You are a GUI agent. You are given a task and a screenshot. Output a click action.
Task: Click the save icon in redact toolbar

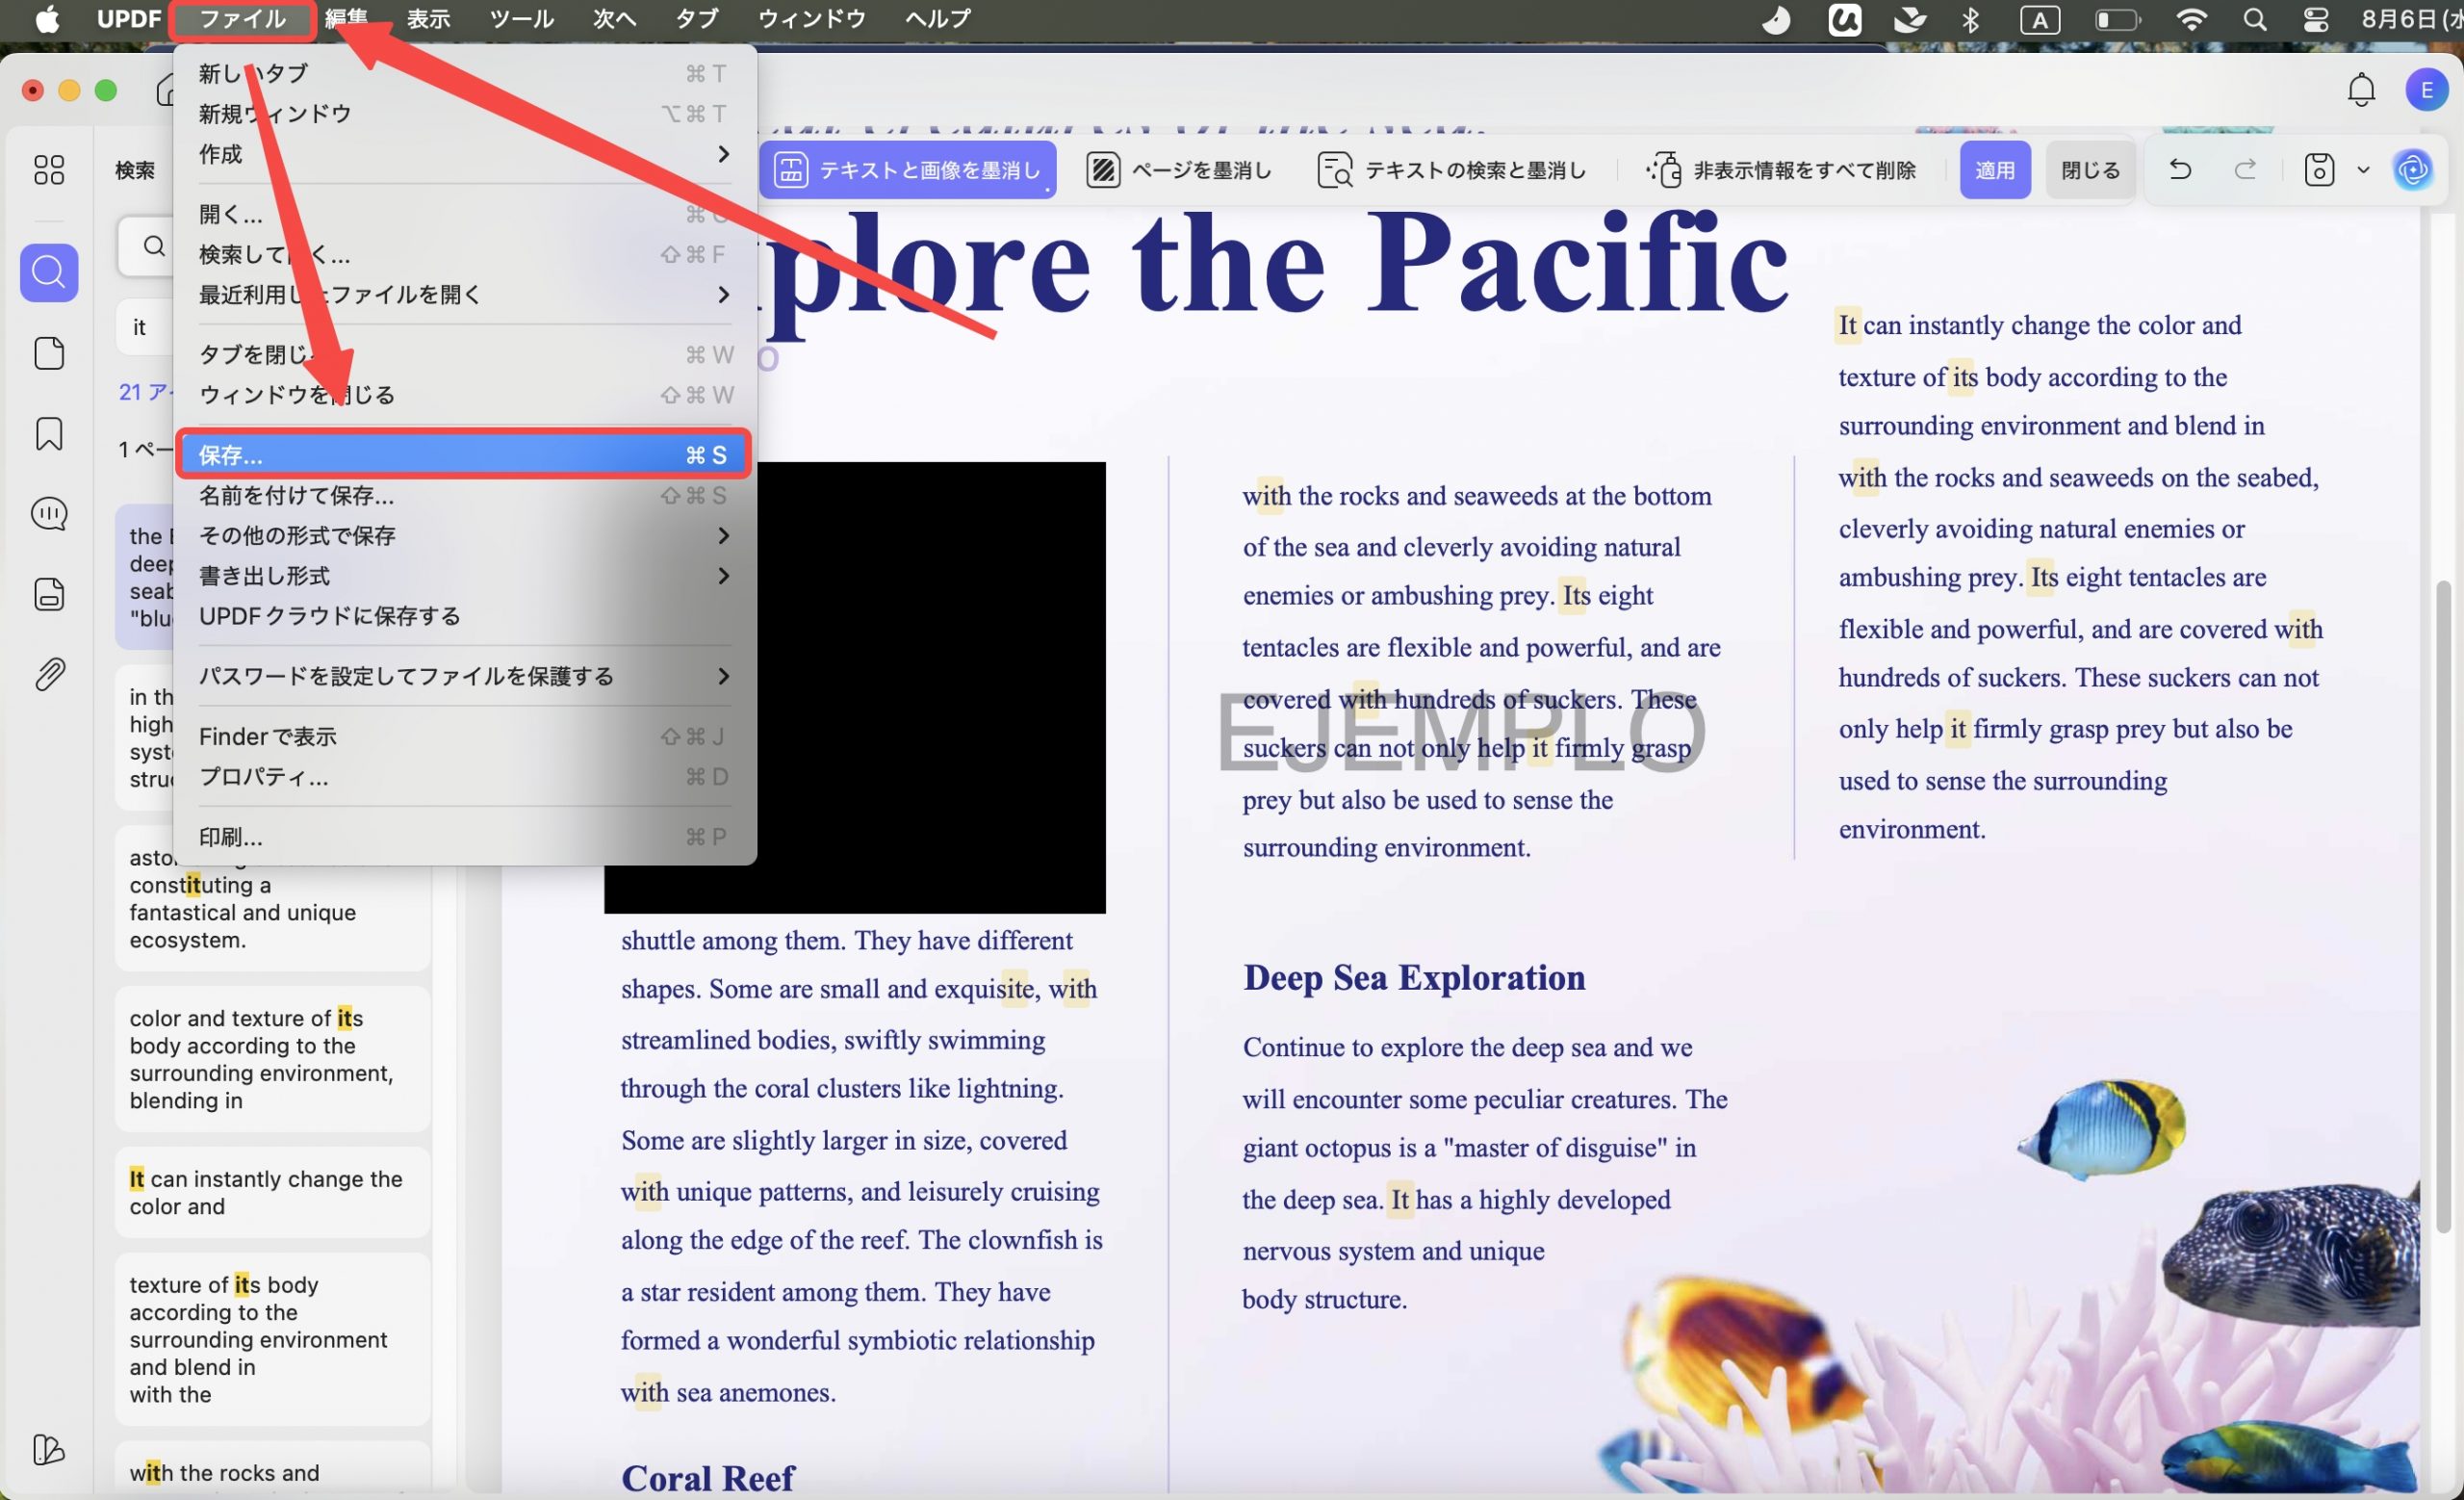[2318, 170]
